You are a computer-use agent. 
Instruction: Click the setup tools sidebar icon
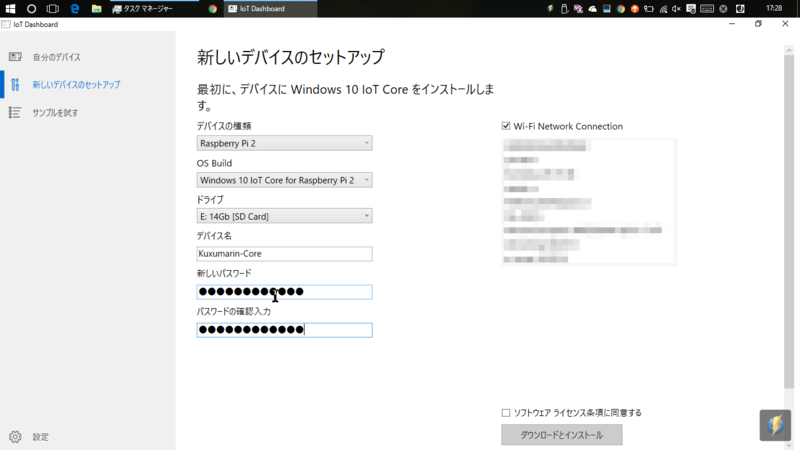pyautogui.click(x=15, y=84)
